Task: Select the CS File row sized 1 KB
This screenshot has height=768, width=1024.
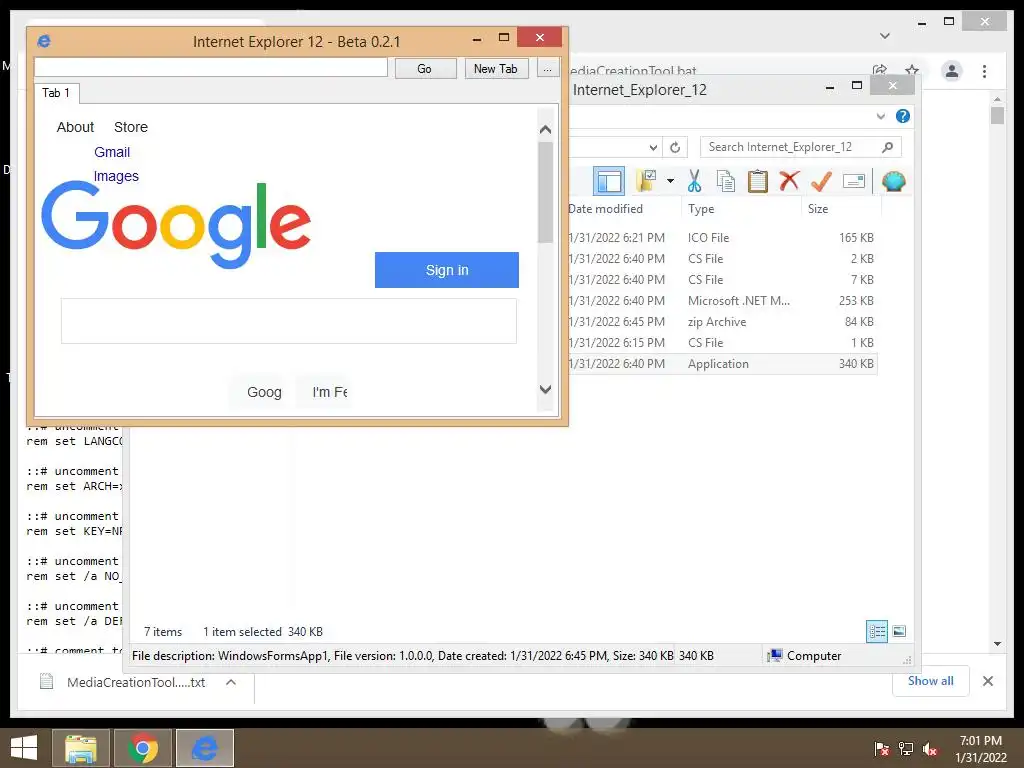Action: 722,342
